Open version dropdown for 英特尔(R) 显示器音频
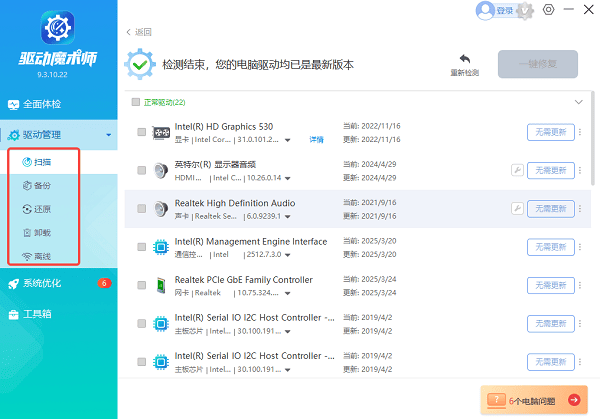 point(287,178)
